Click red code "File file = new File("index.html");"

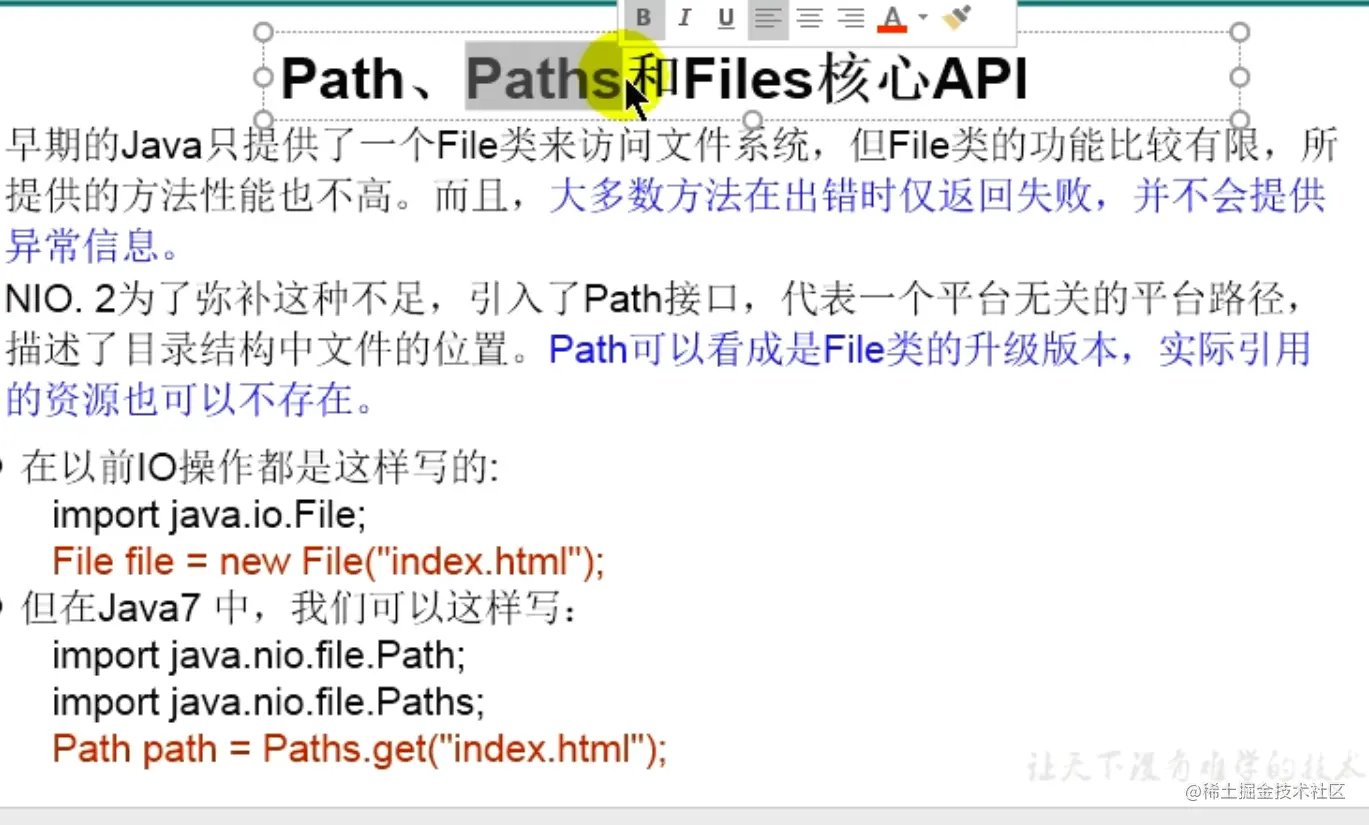click(x=329, y=562)
